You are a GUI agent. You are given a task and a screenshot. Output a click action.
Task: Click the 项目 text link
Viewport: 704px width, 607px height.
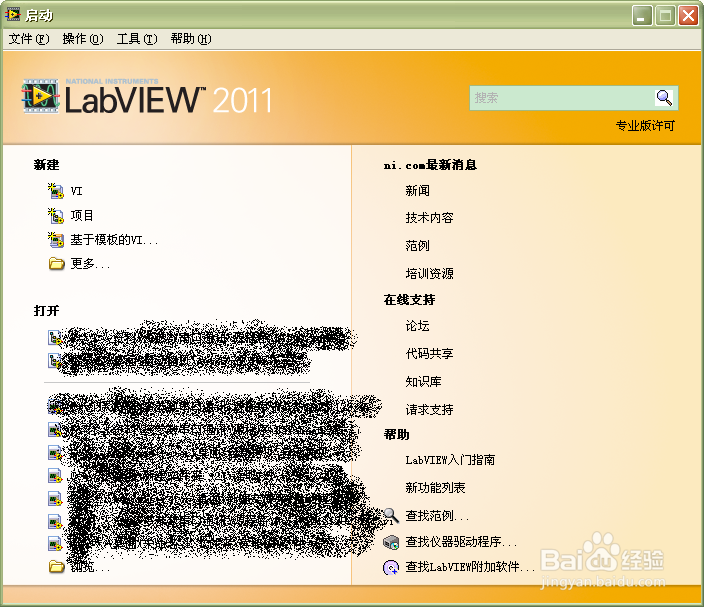pos(82,216)
